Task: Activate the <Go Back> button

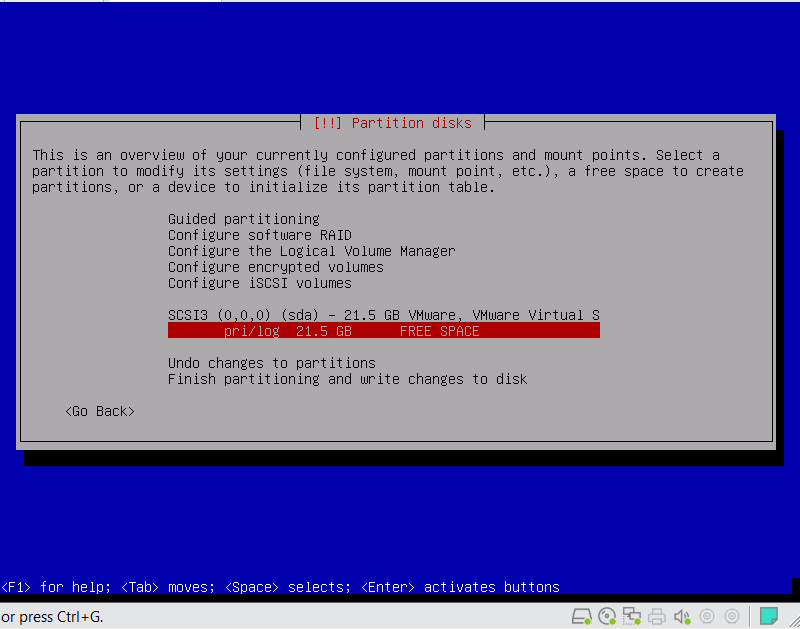Action: [100, 411]
